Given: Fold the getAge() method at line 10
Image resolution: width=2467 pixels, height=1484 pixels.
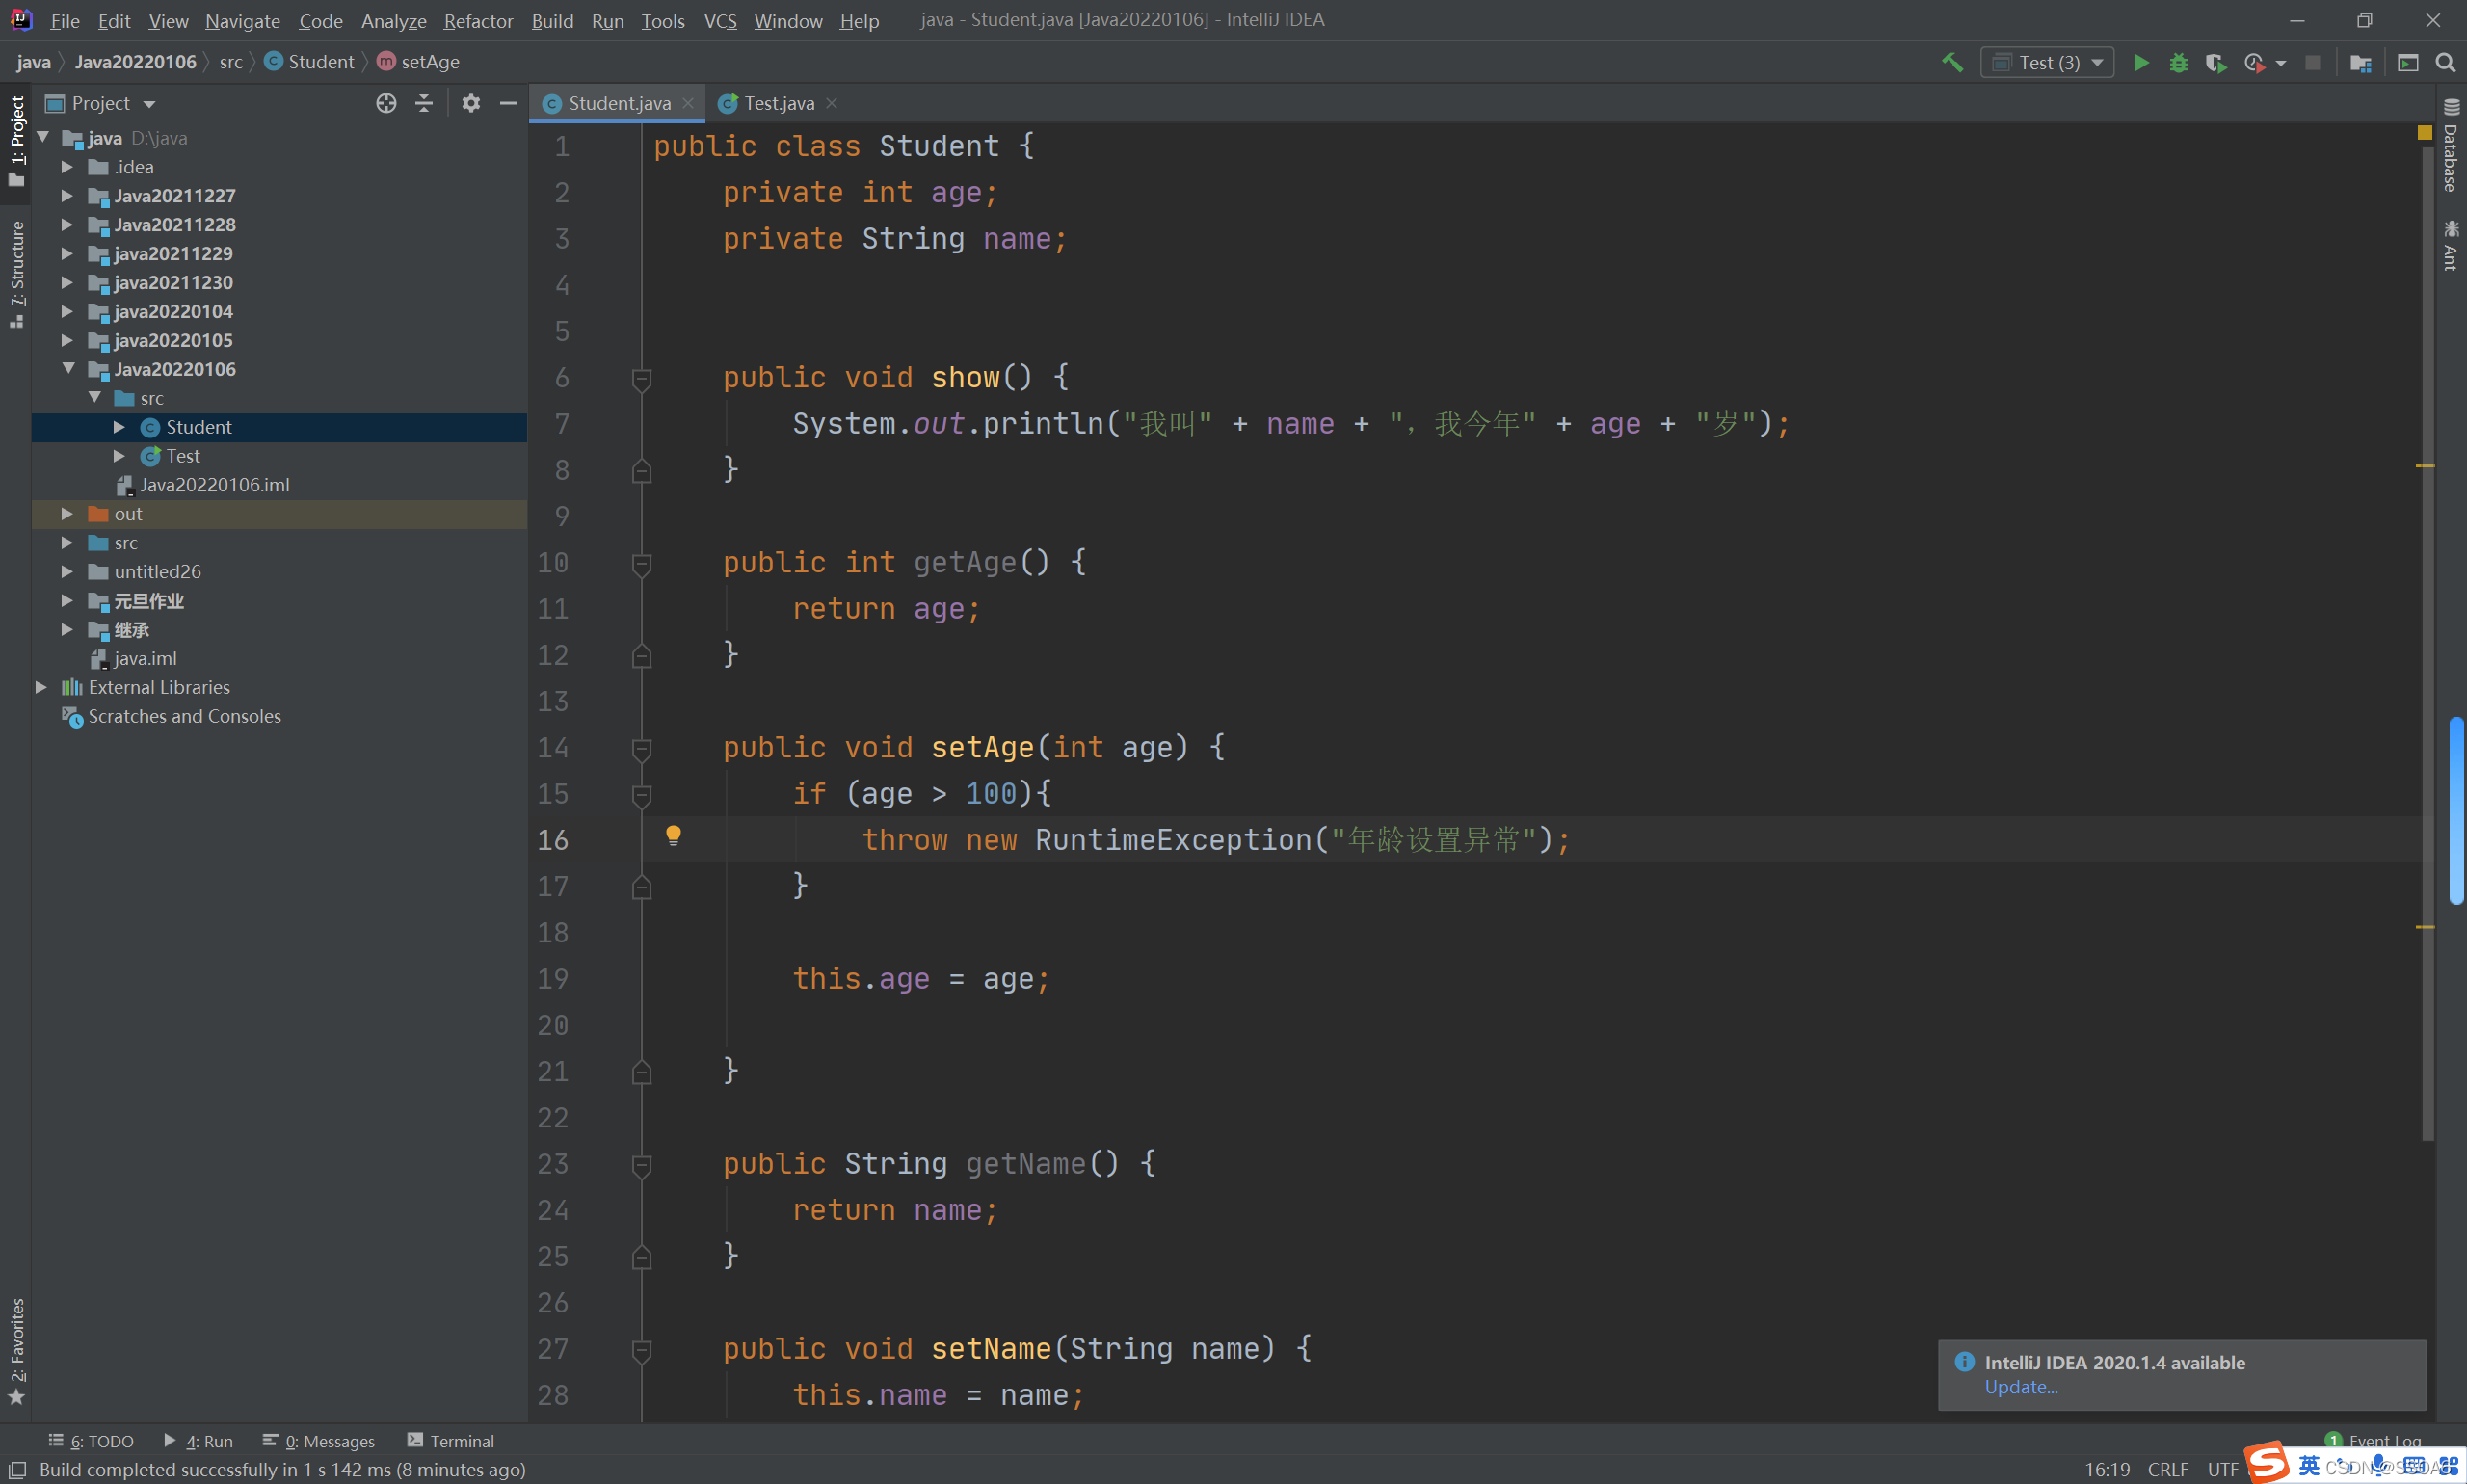Looking at the screenshot, I should click(x=642, y=564).
